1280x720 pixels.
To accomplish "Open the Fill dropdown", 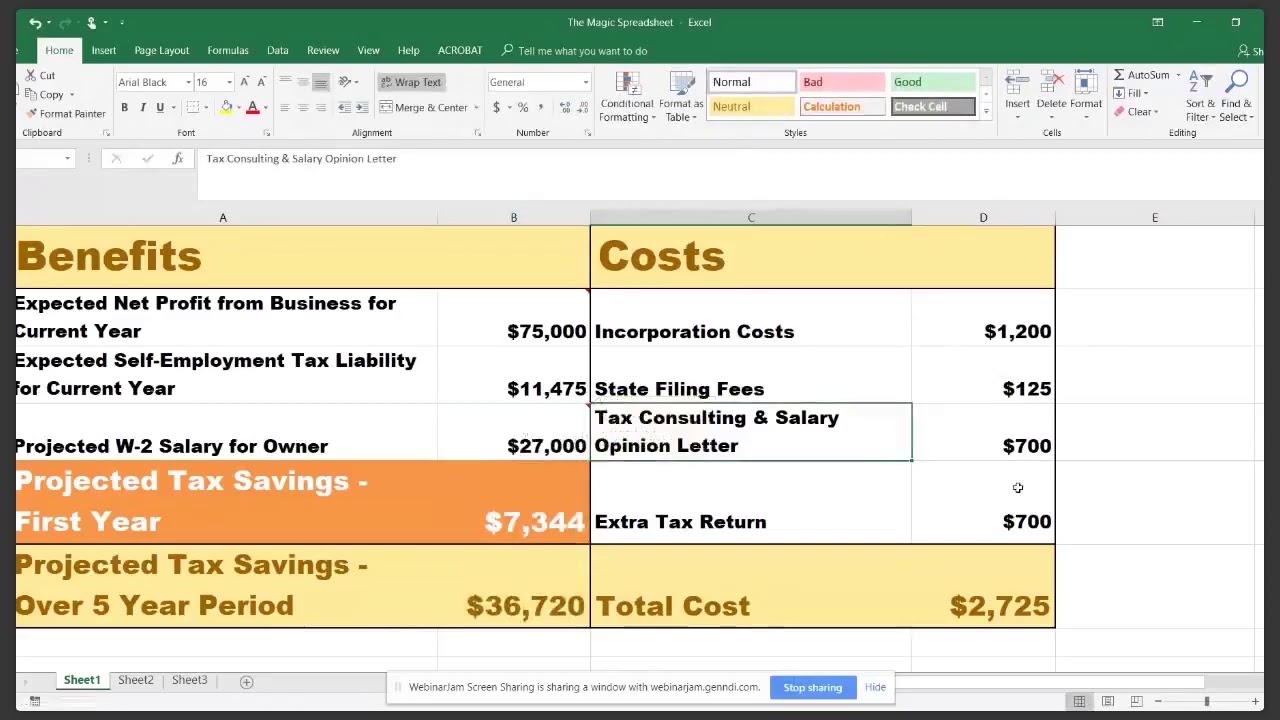I will [x=1133, y=93].
